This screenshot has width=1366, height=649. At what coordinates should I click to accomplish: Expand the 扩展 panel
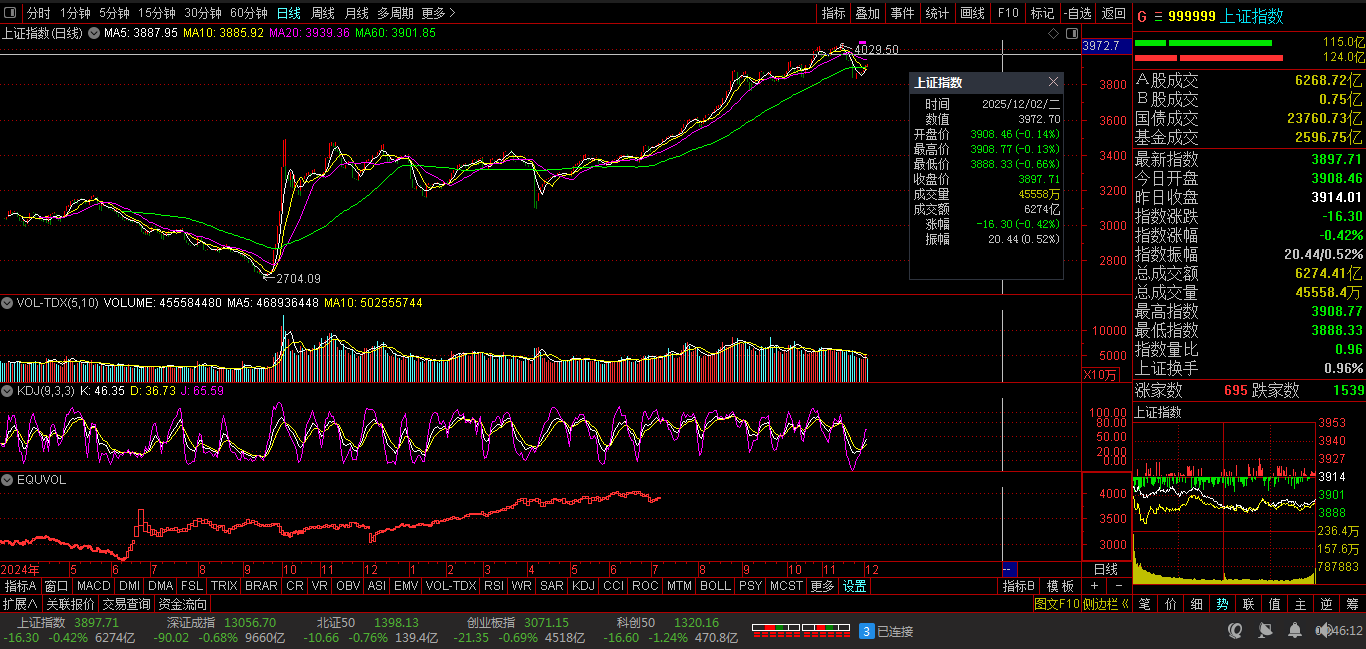click(x=20, y=604)
